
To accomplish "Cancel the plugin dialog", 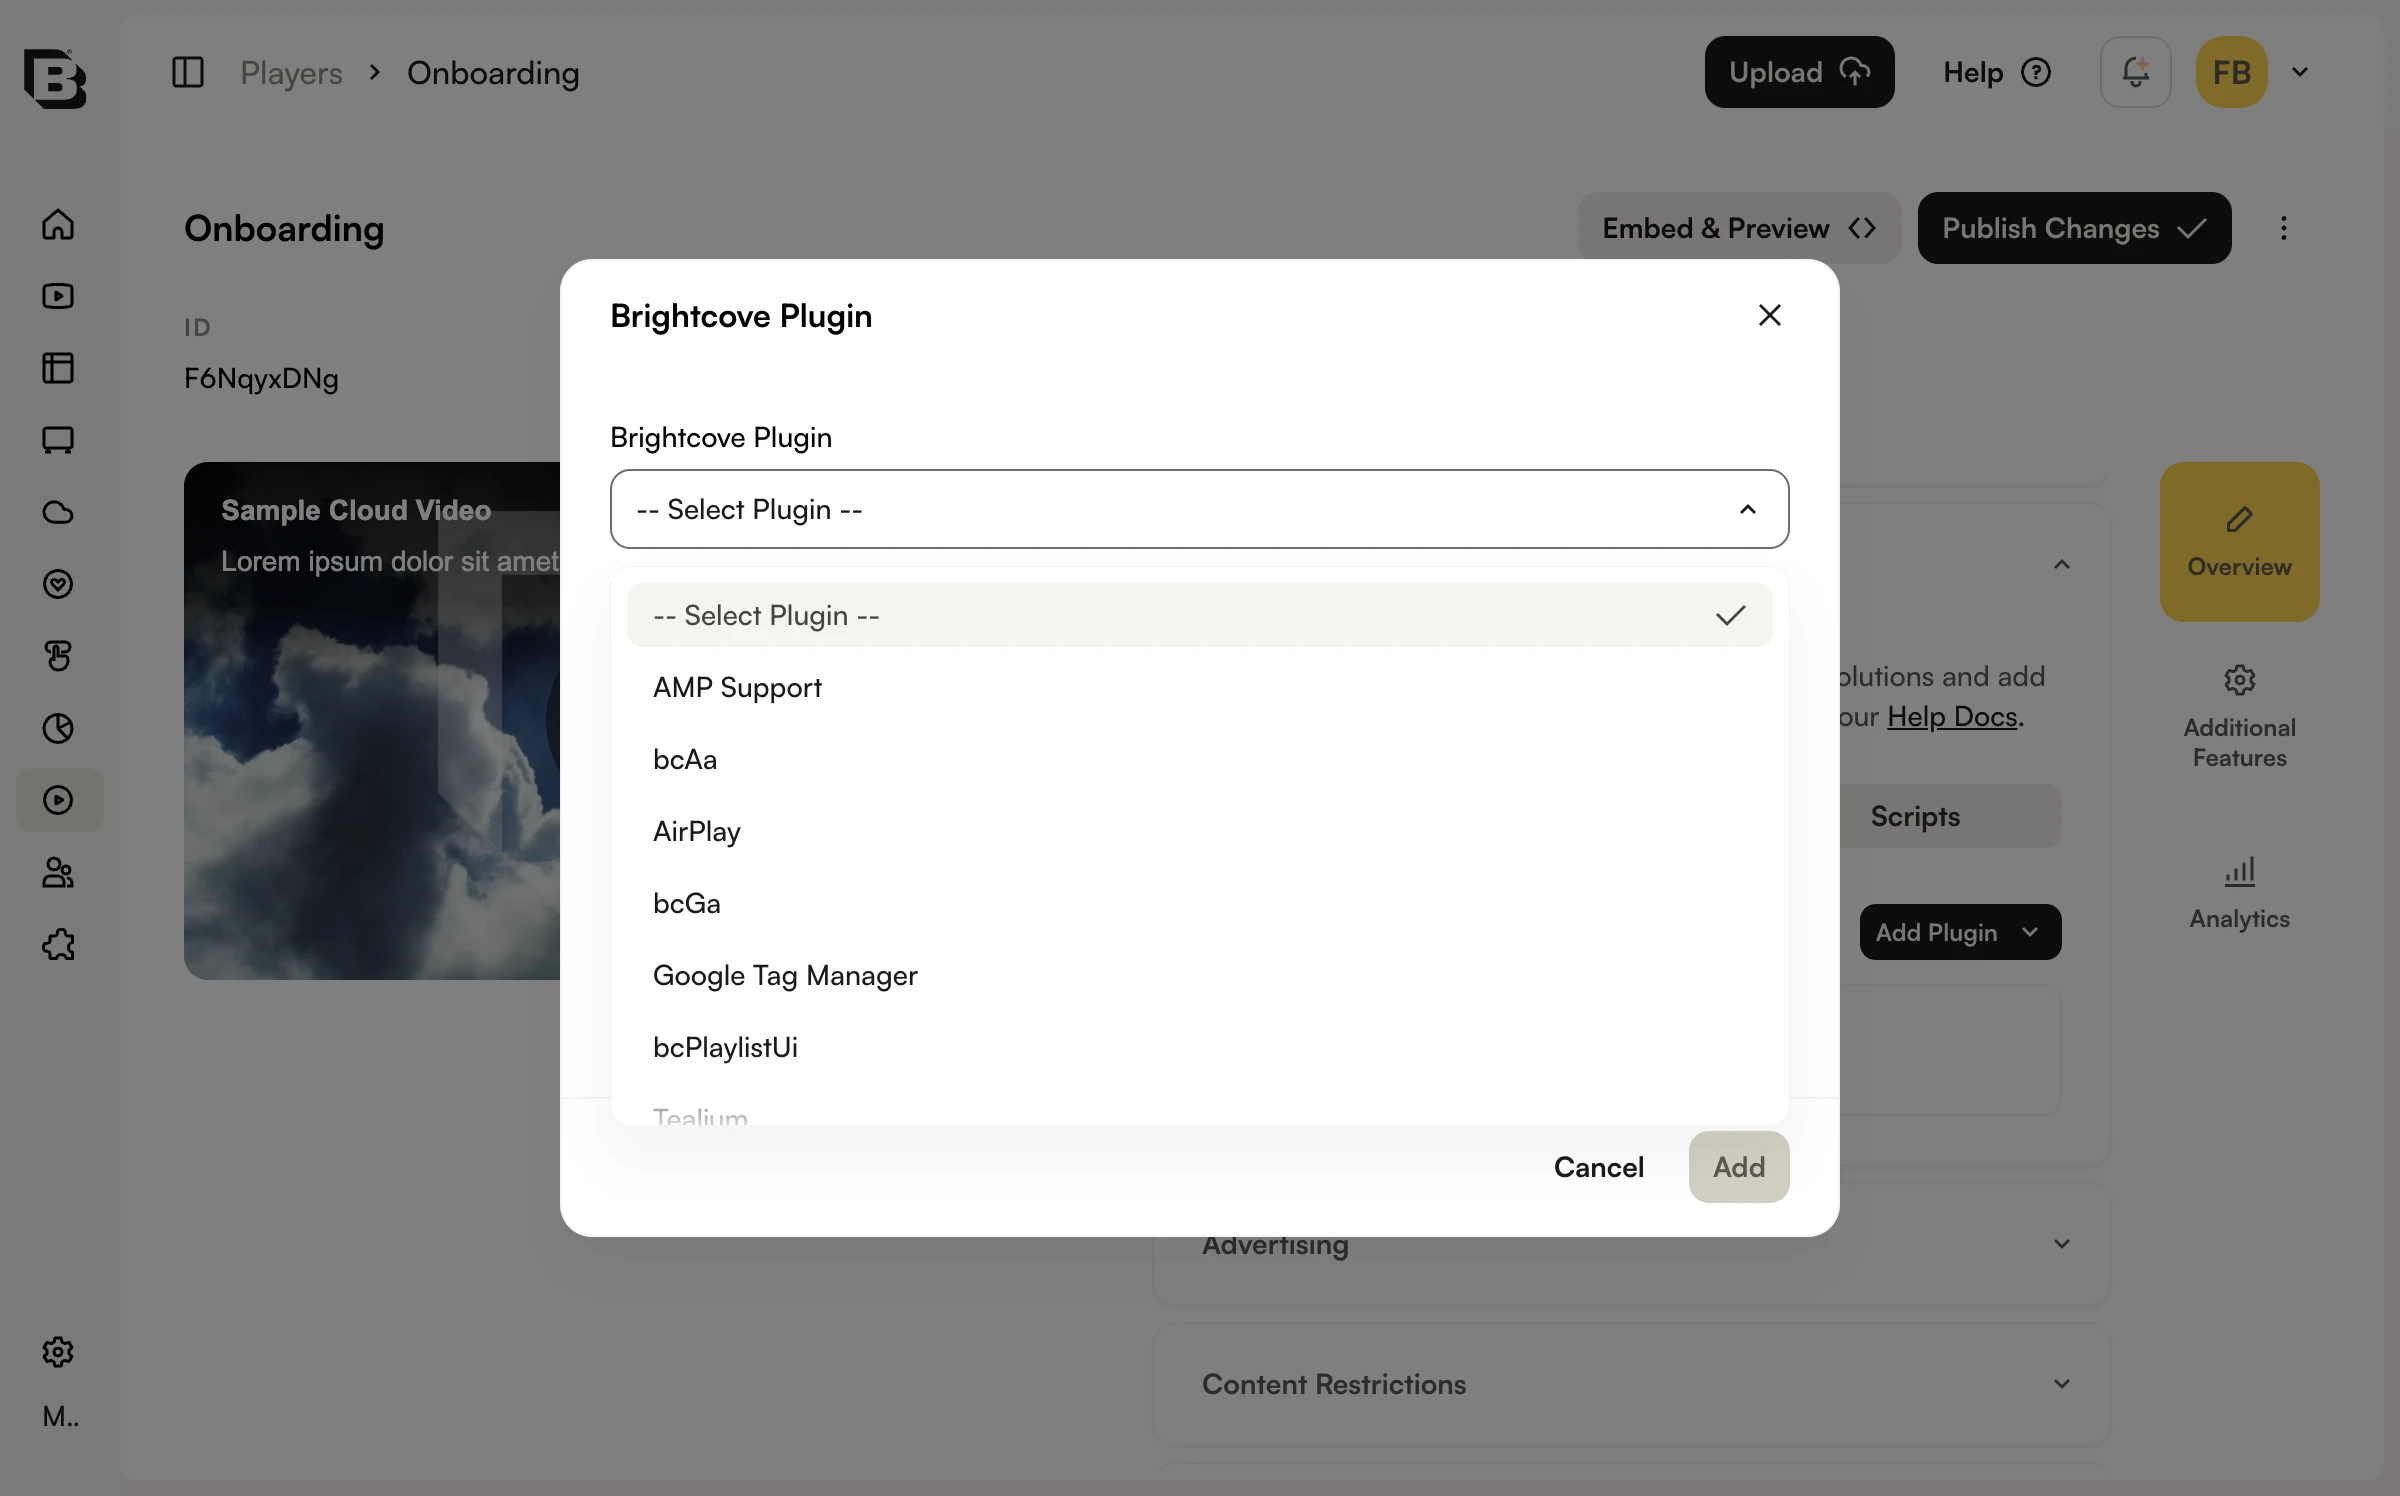I will pyautogui.click(x=1598, y=1167).
